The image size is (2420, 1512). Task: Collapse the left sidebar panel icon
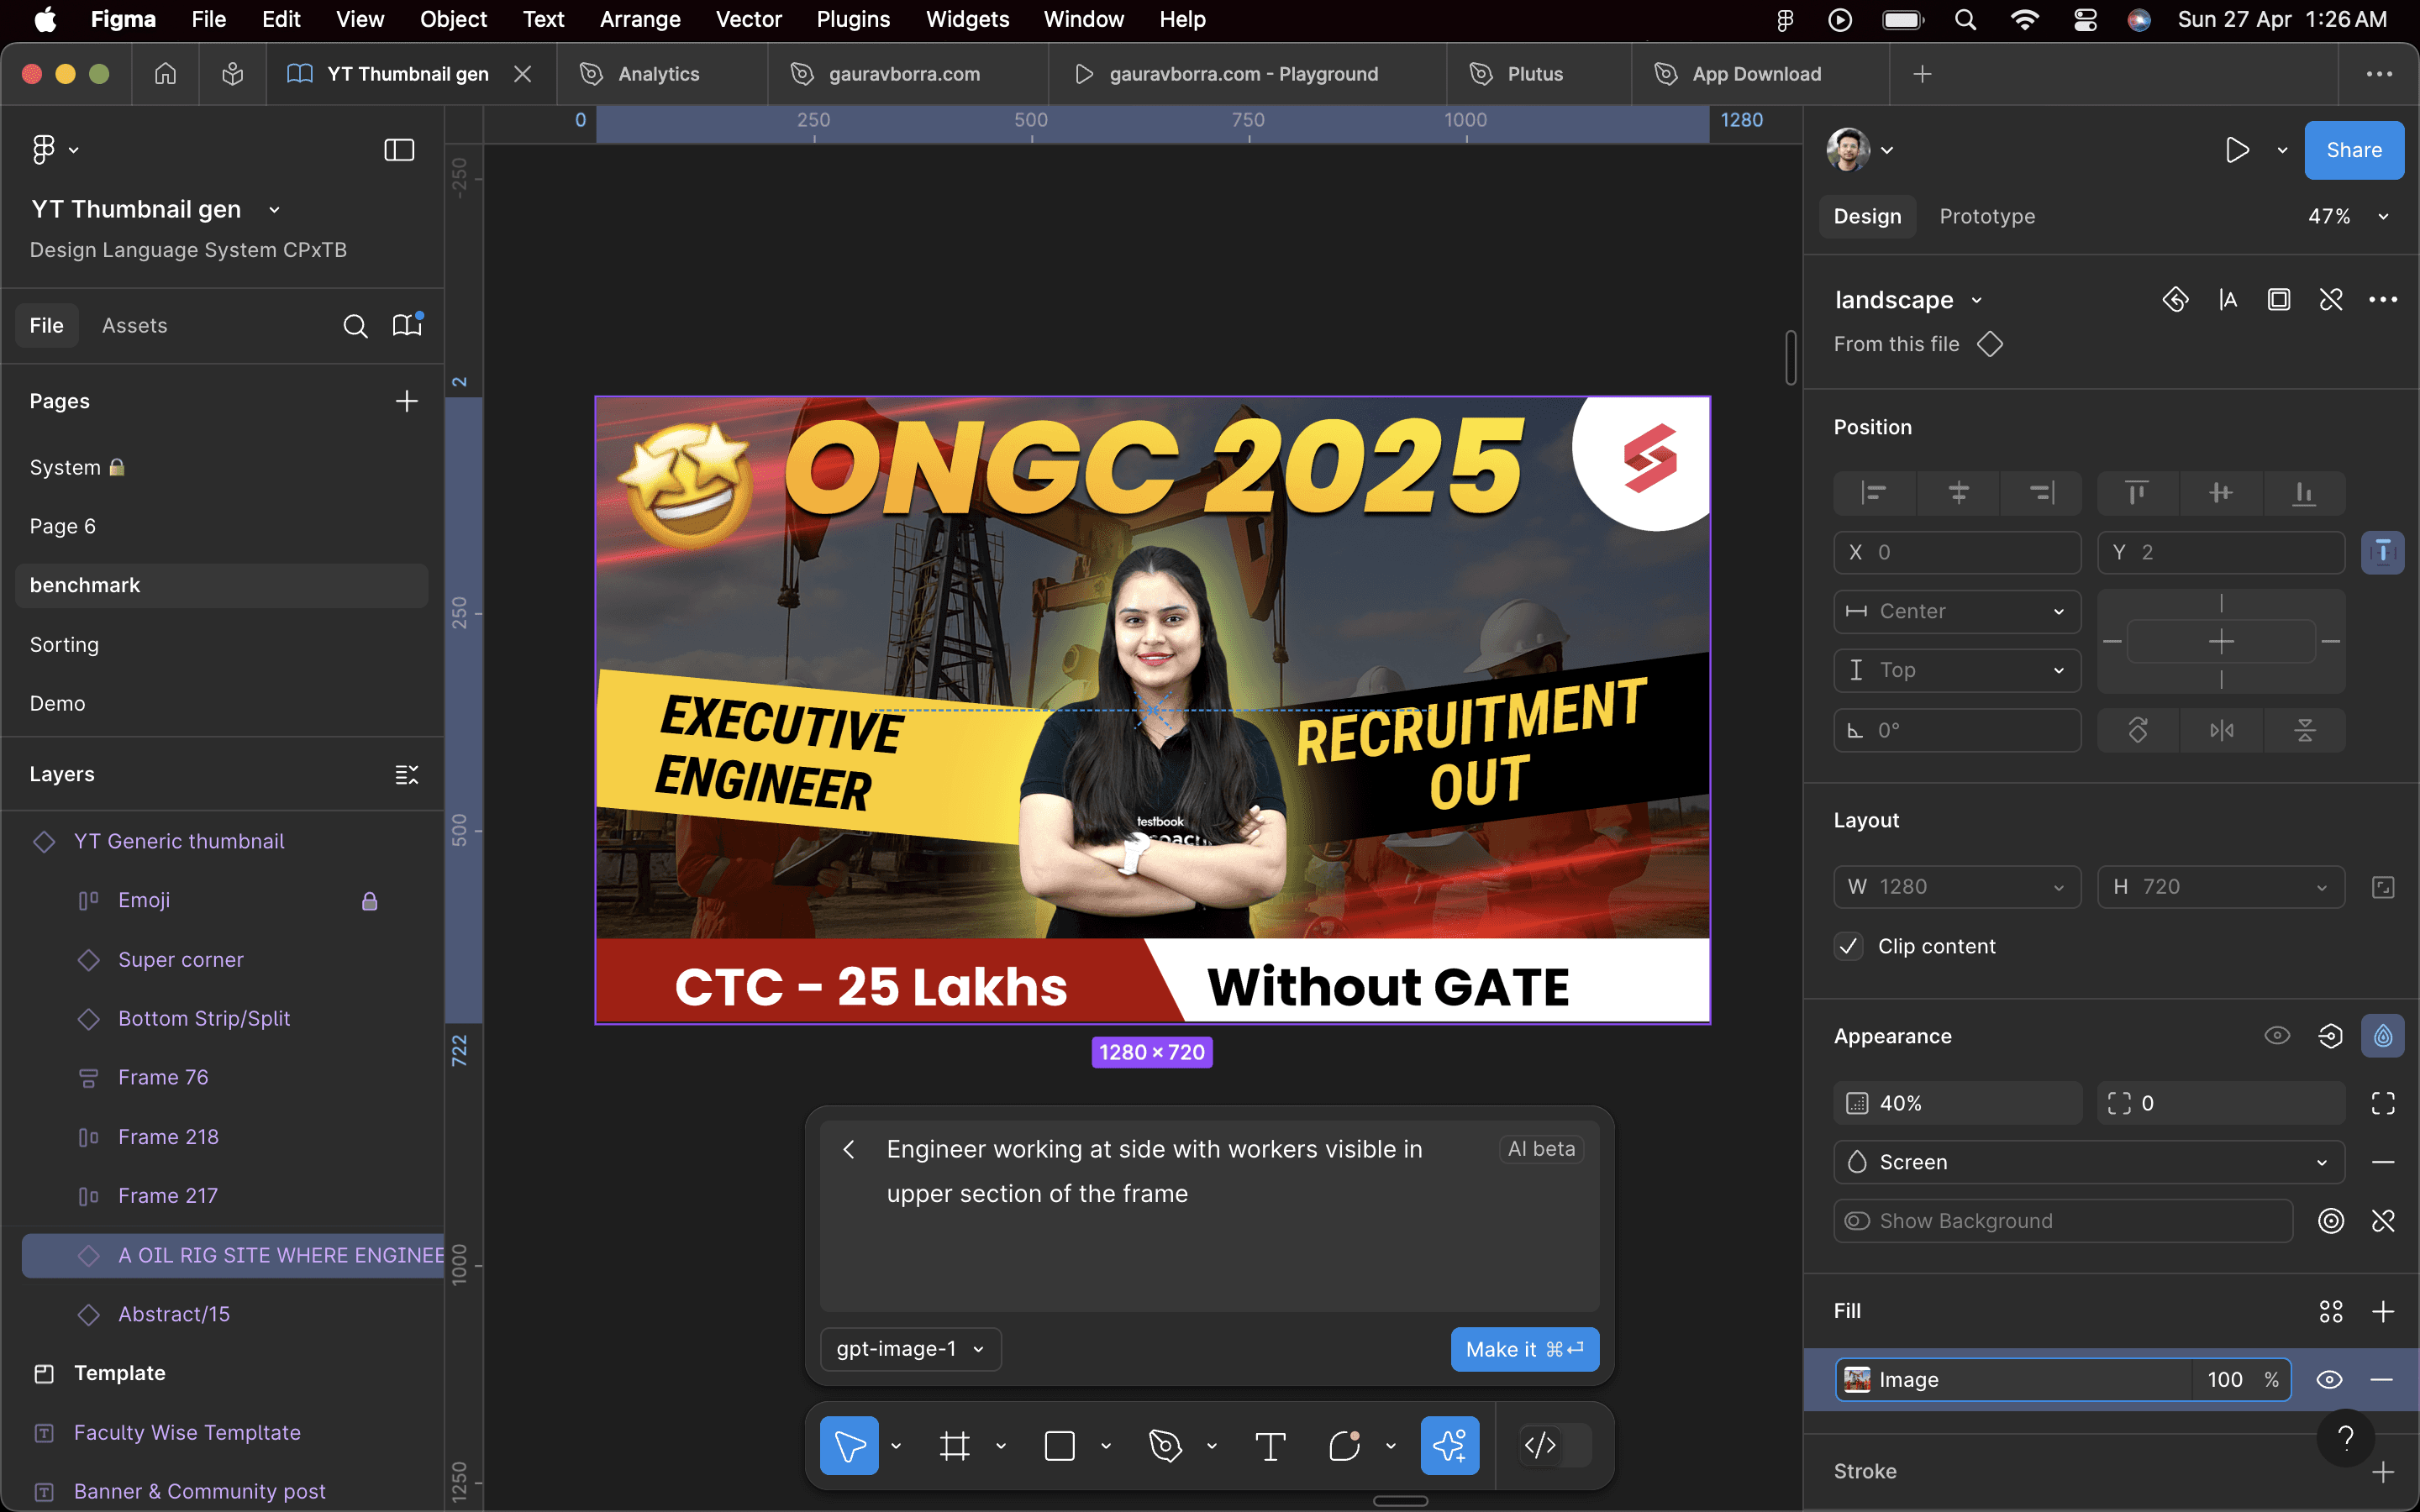pos(399,150)
